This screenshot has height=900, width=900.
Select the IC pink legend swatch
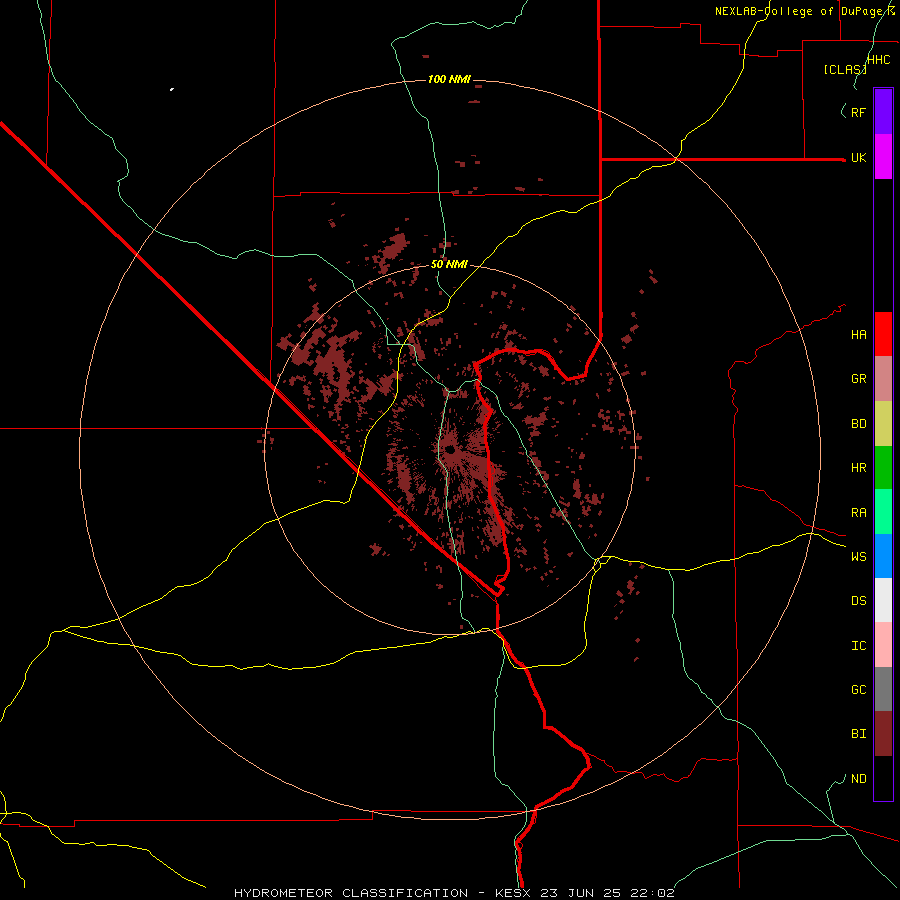[883, 645]
